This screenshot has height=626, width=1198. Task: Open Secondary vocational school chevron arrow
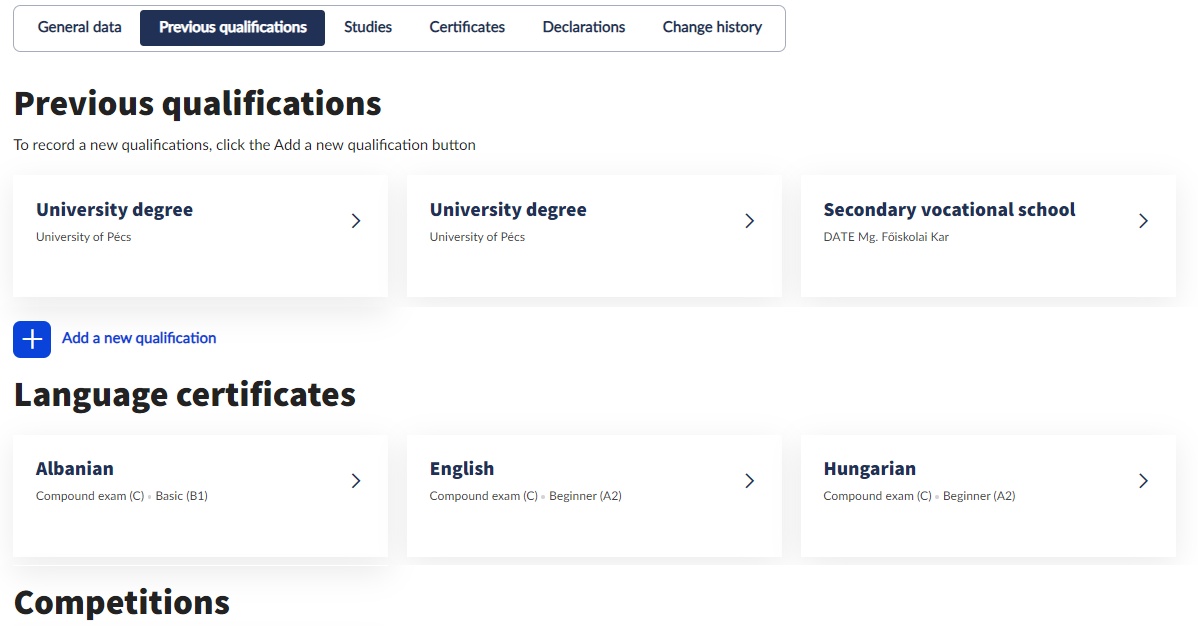click(x=1144, y=221)
